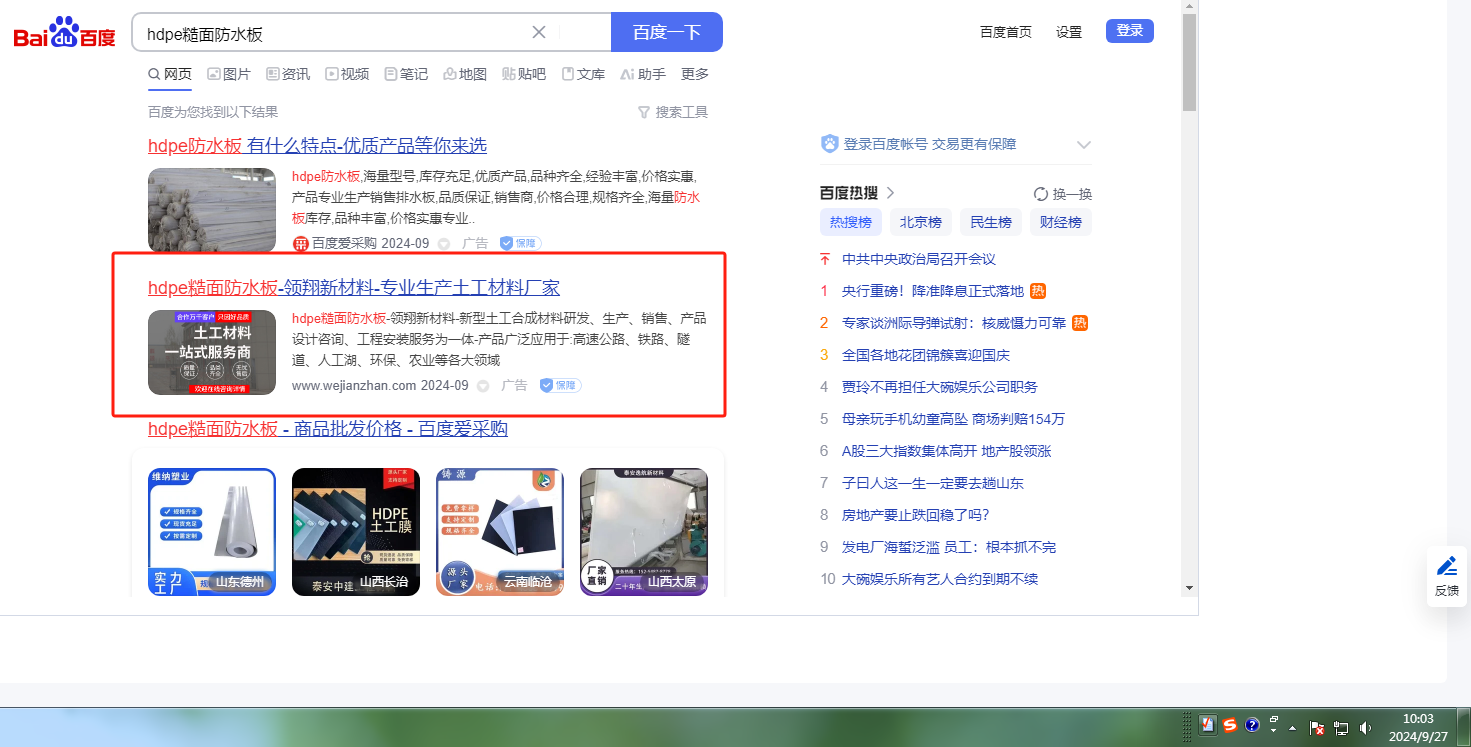The image size is (1471, 747).
Task: Click the 反馈 feedback button
Action: coord(1447,576)
